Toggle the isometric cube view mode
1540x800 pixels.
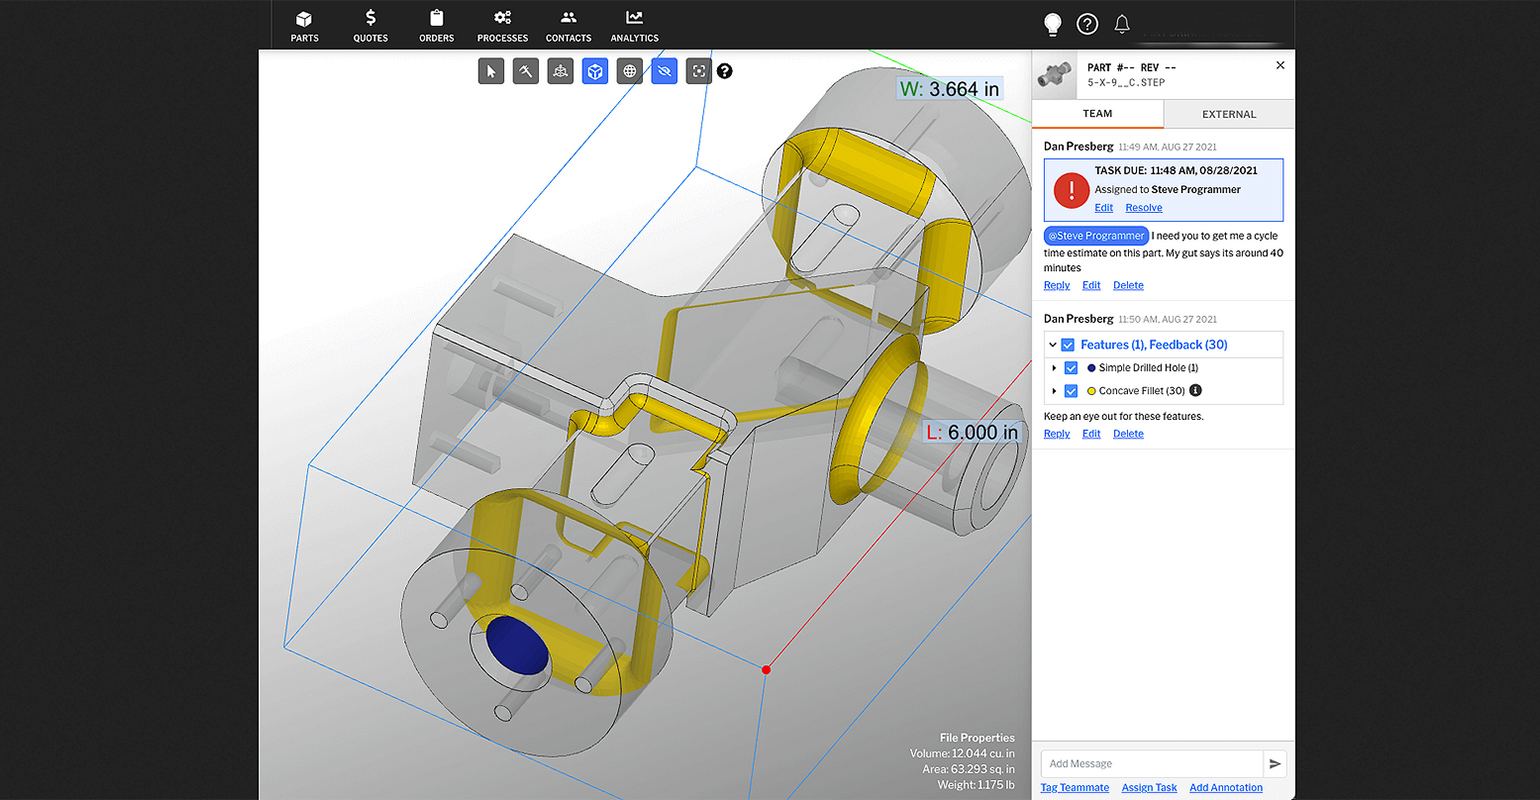pos(595,71)
